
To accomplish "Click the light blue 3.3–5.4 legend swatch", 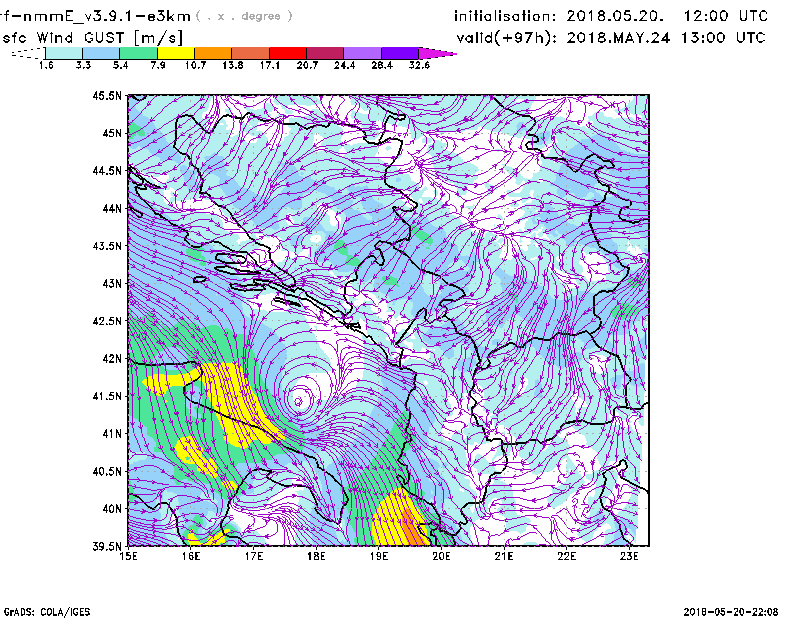I will point(101,53).
